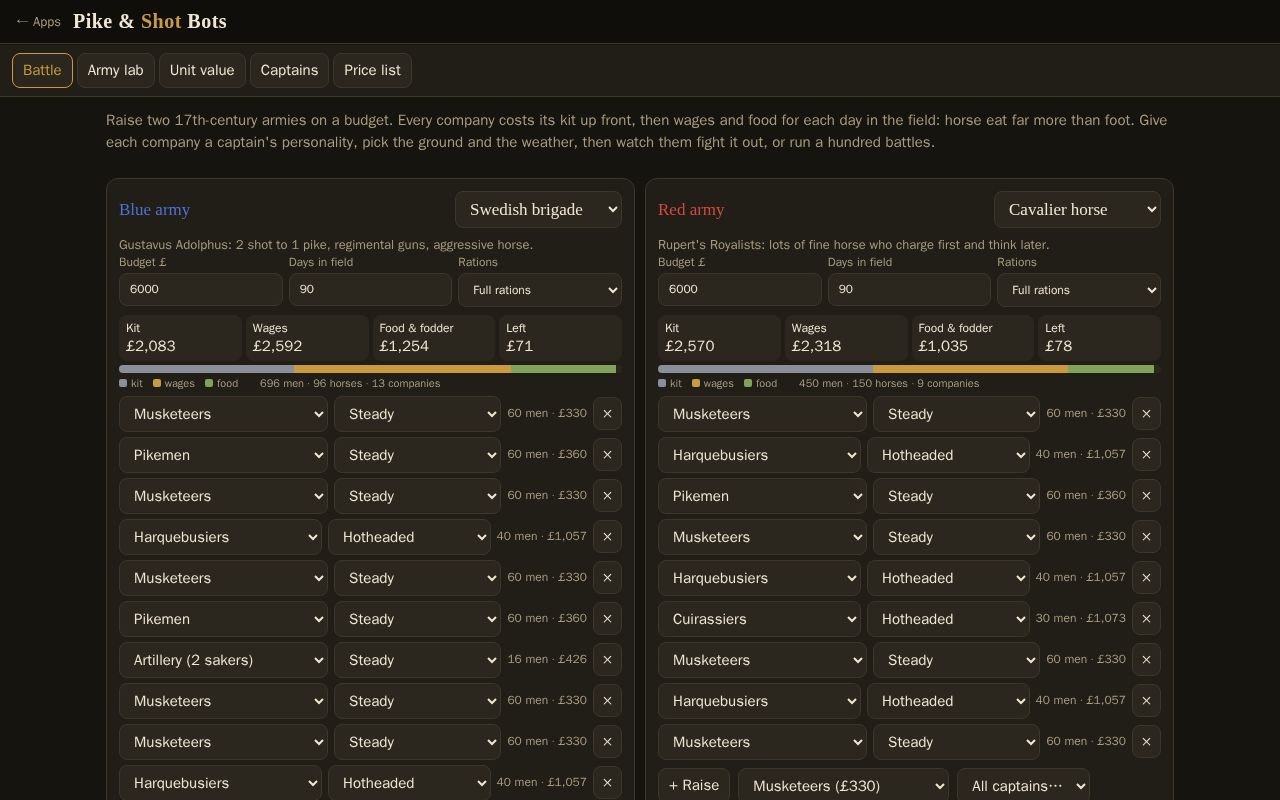
Task: Remove Blue army's first Pikemen company
Action: click(x=607, y=455)
